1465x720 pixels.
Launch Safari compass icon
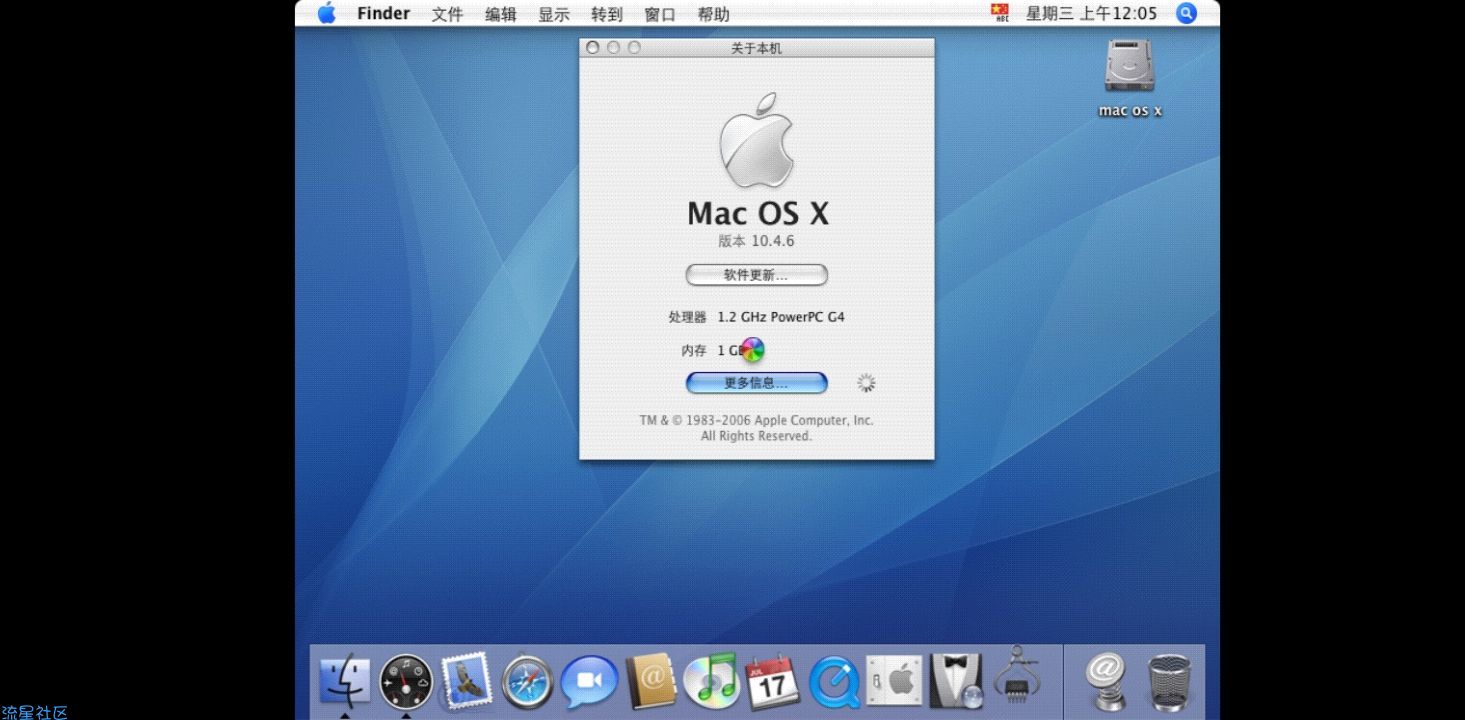click(527, 682)
